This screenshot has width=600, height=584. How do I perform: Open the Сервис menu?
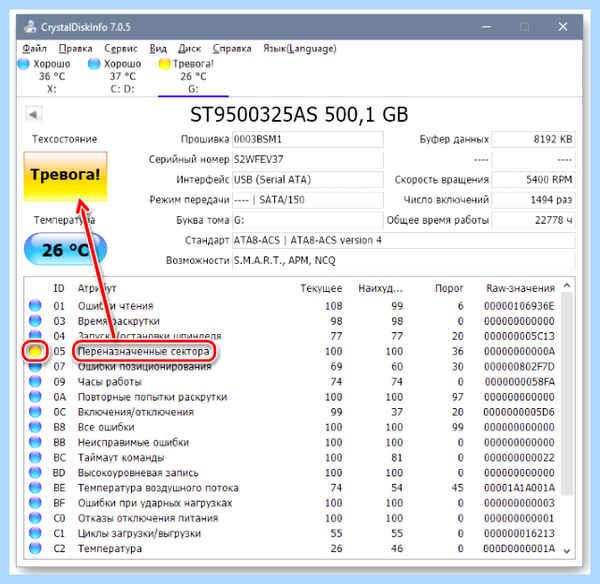[x=121, y=49]
